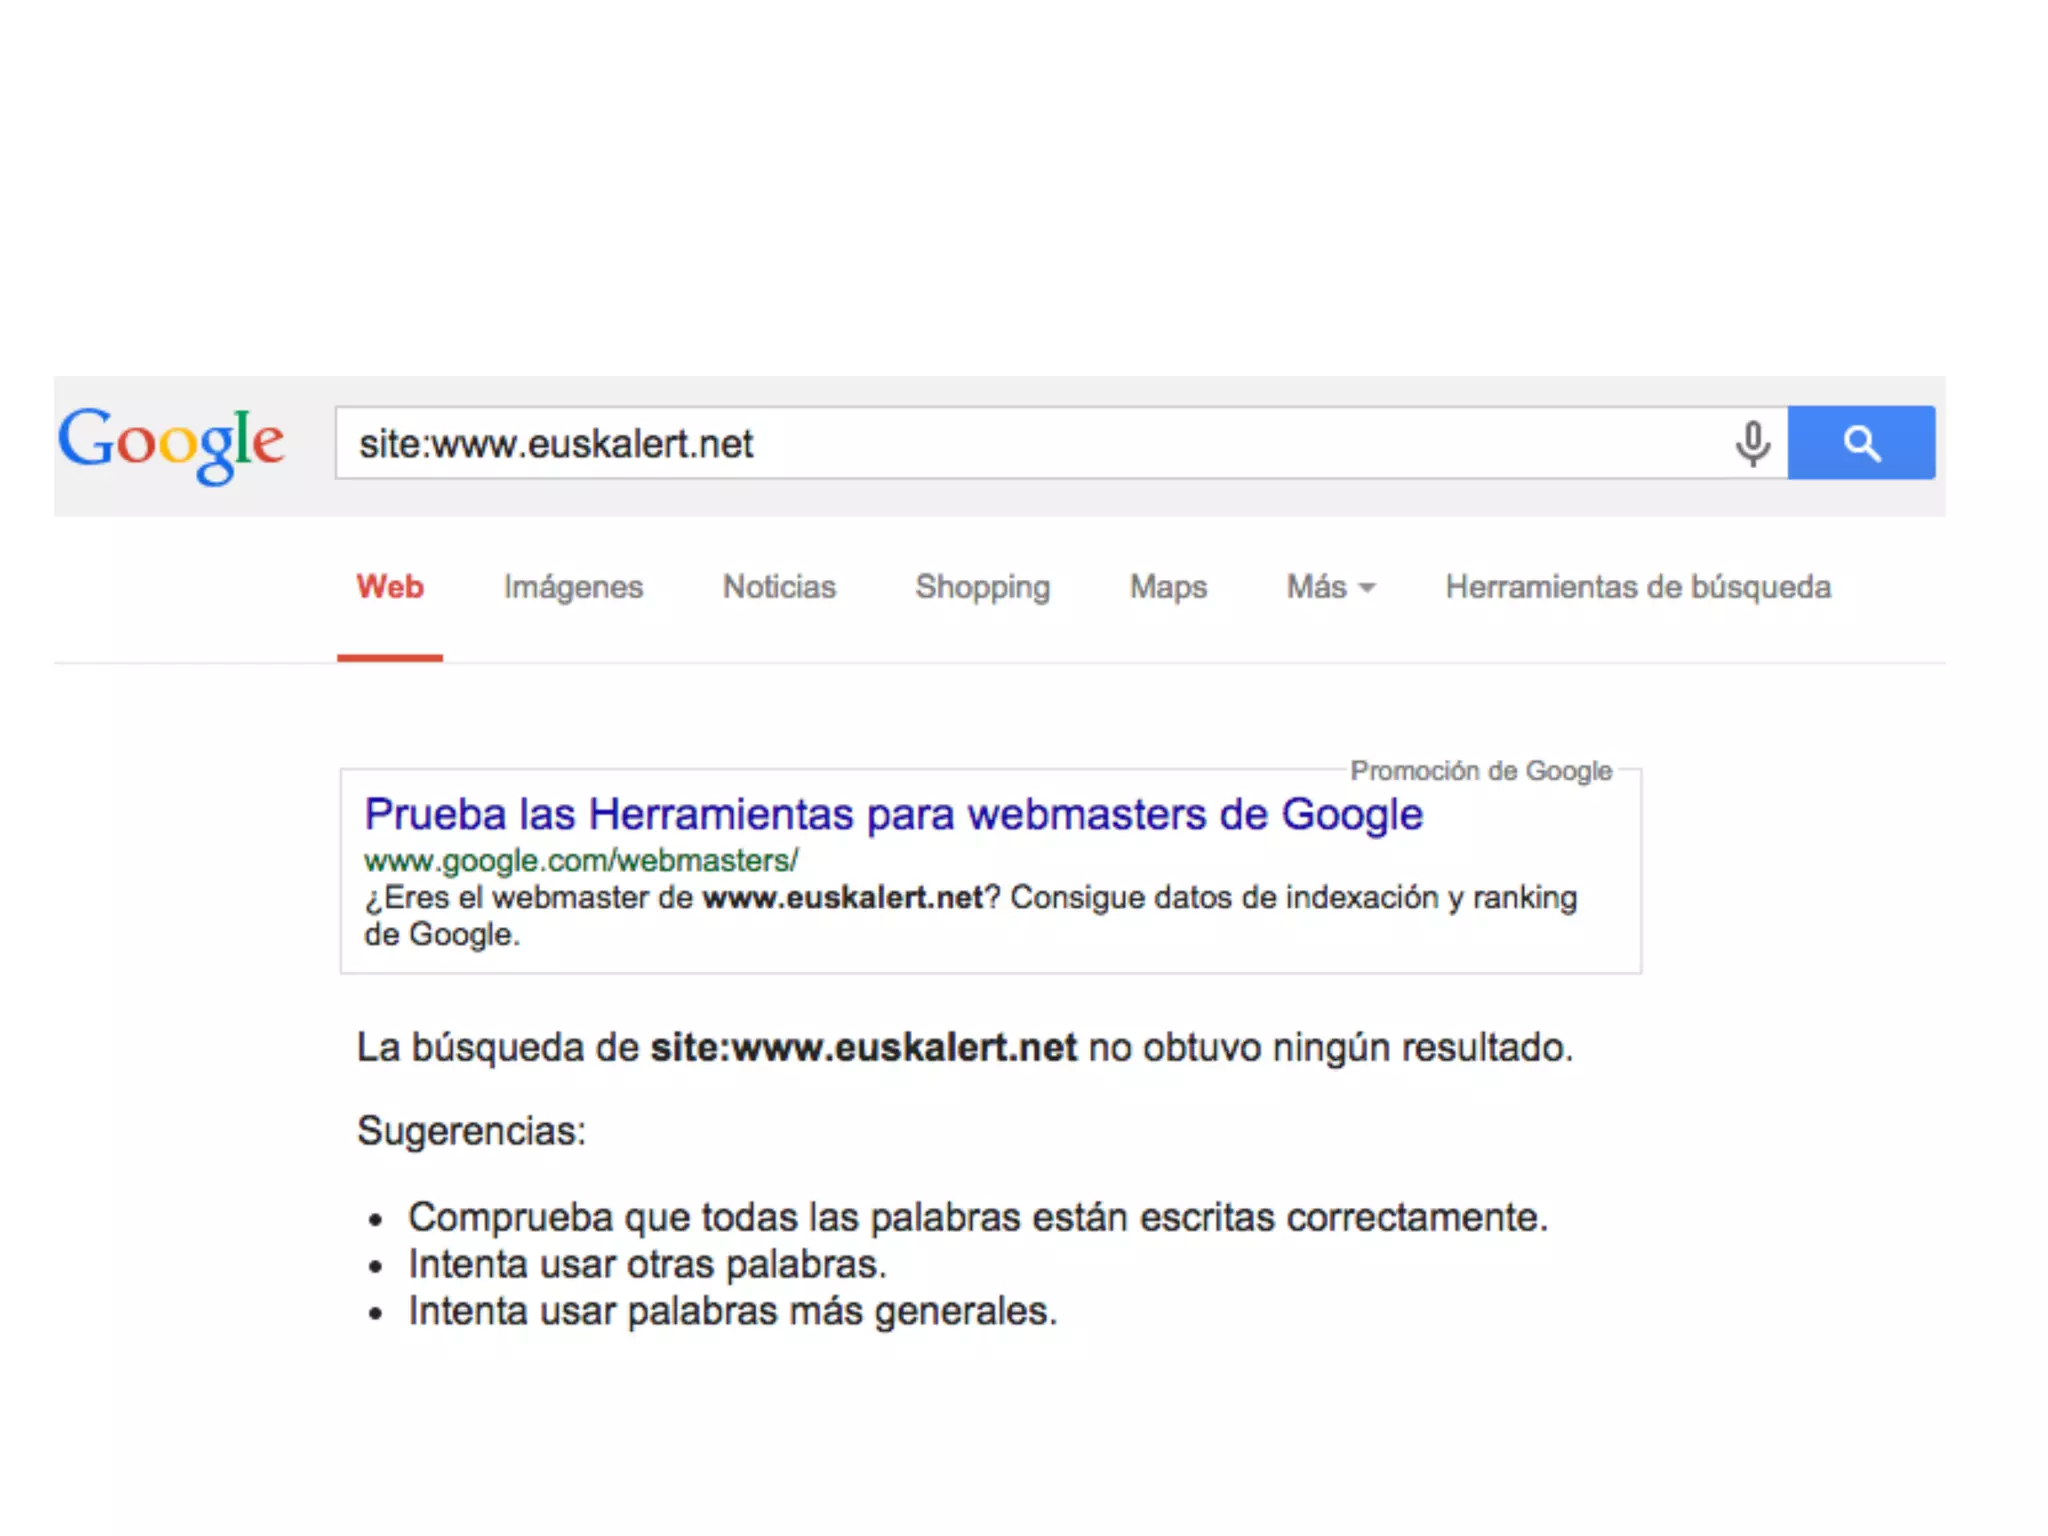Open the Noticias tab
The height and width of the screenshot is (1536, 2048).
(x=779, y=587)
